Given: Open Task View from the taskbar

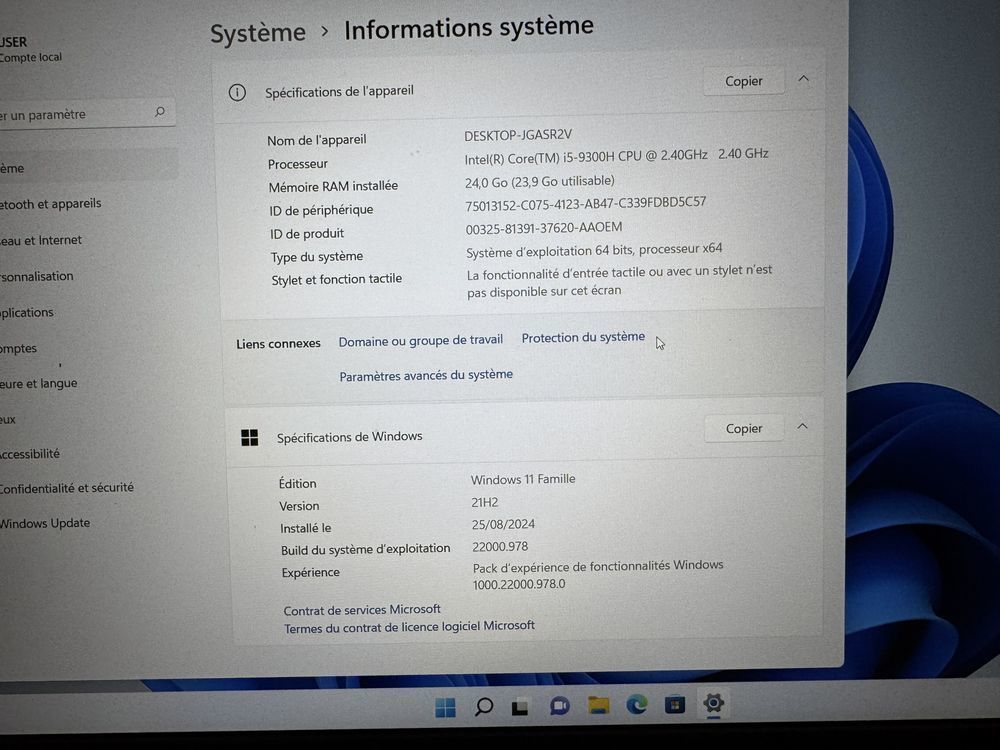Looking at the screenshot, I should tap(521, 706).
